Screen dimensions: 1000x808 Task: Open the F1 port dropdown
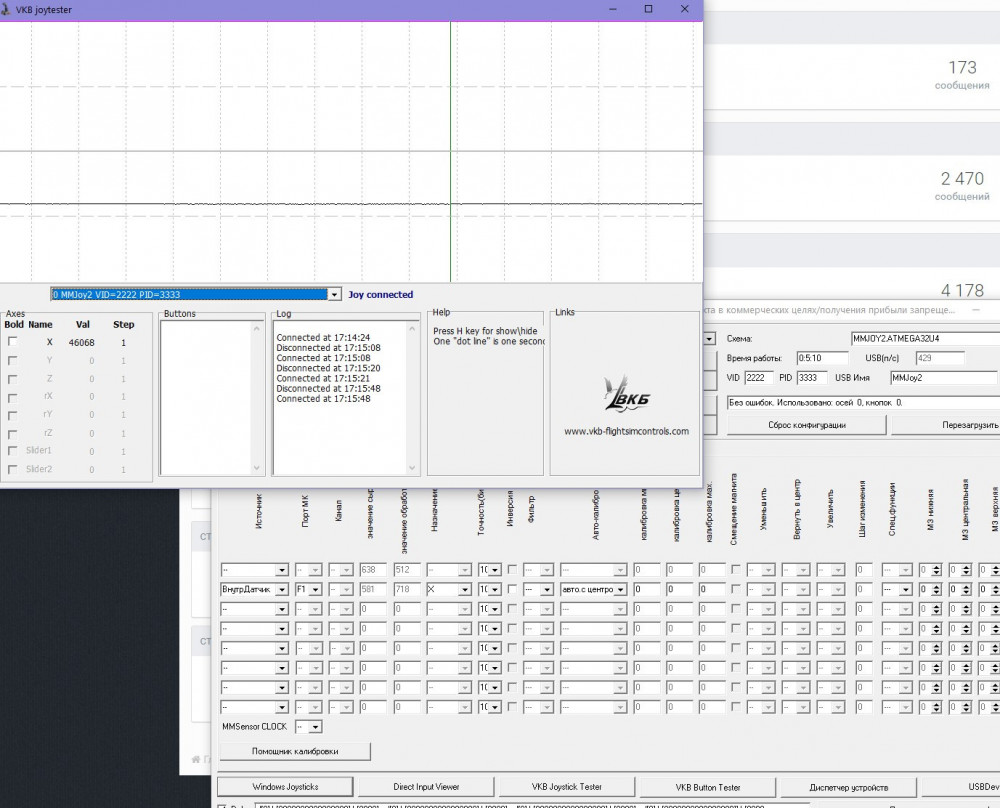pyautogui.click(x=316, y=590)
